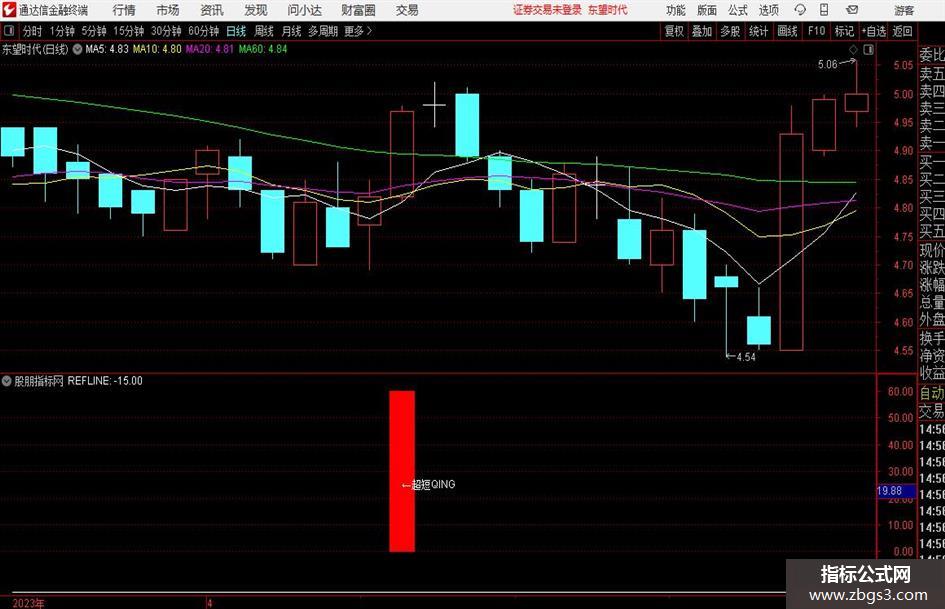The height and width of the screenshot is (609, 945).
Task: Click the 东望时代(日线) chart title
Action: pos(35,49)
